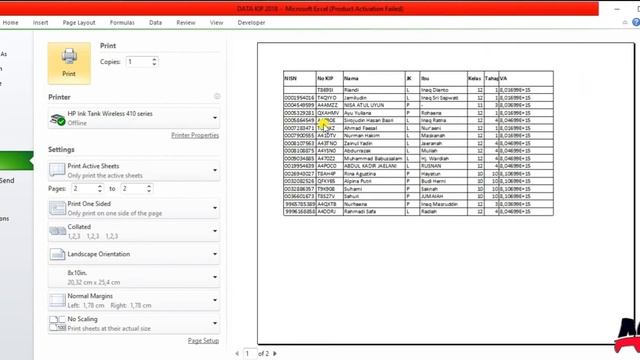640x360 pixels.
Task: Adjust the Pages to stepper arrows
Action: pyautogui.click(x=149, y=189)
